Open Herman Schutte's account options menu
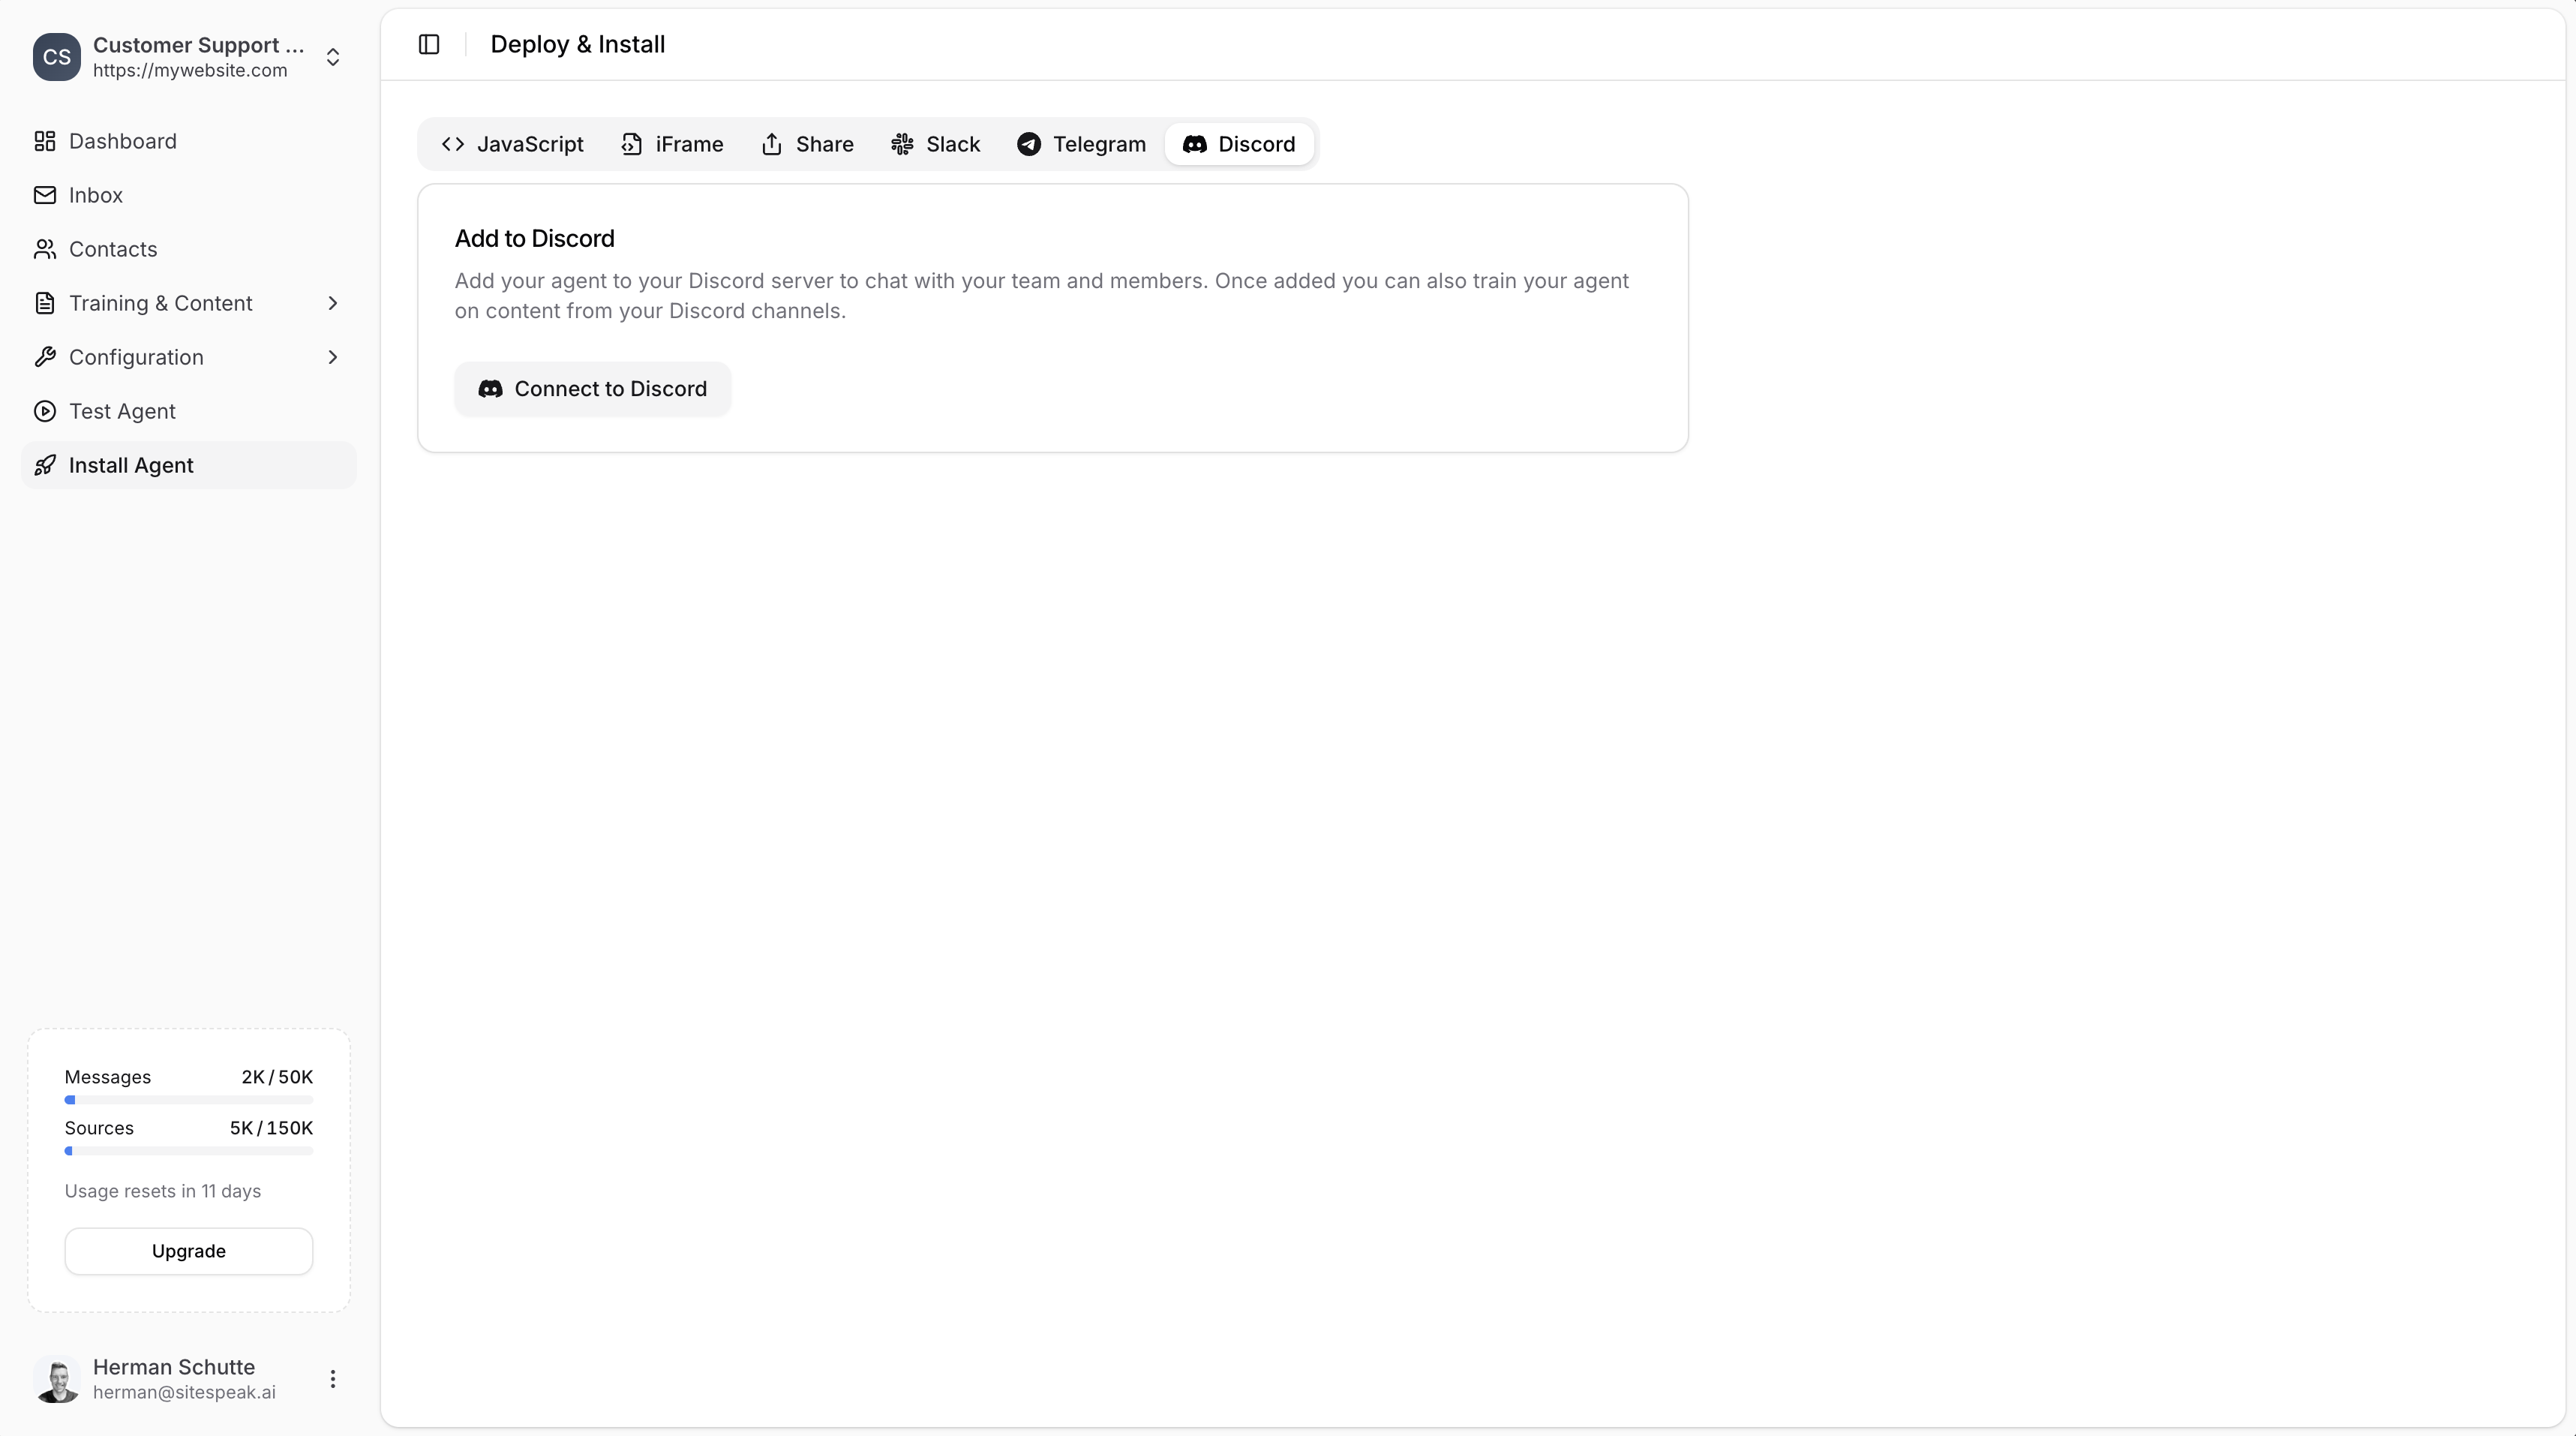 tap(333, 1379)
